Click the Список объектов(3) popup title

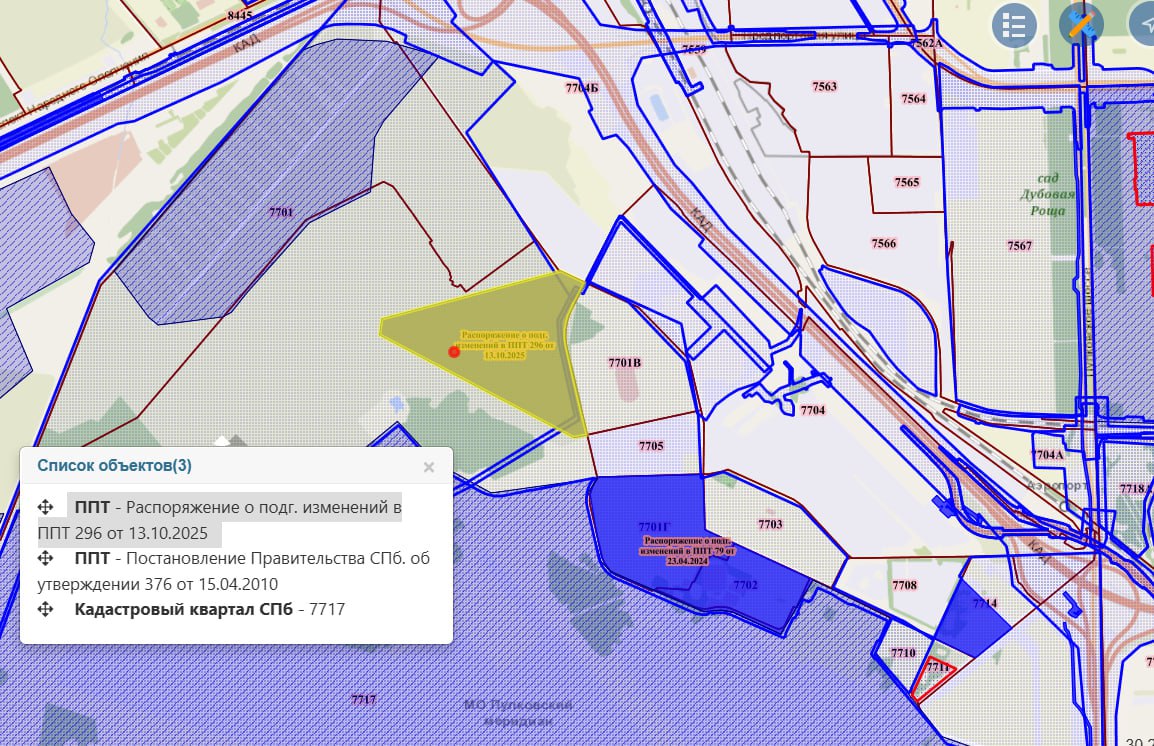click(x=114, y=466)
